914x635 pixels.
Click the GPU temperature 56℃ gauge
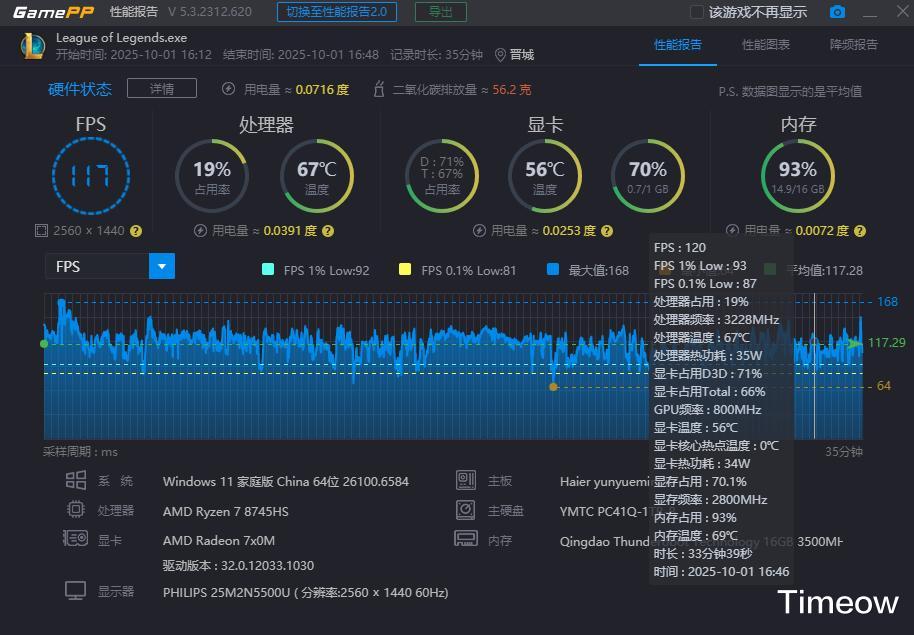(544, 176)
